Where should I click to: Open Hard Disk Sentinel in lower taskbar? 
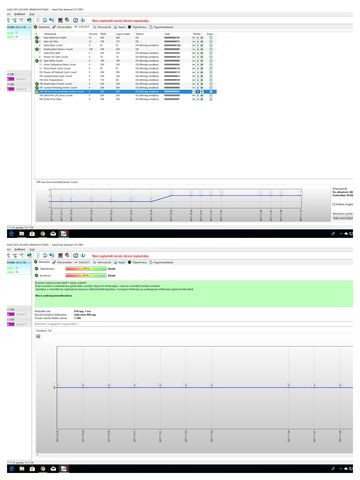(63, 469)
